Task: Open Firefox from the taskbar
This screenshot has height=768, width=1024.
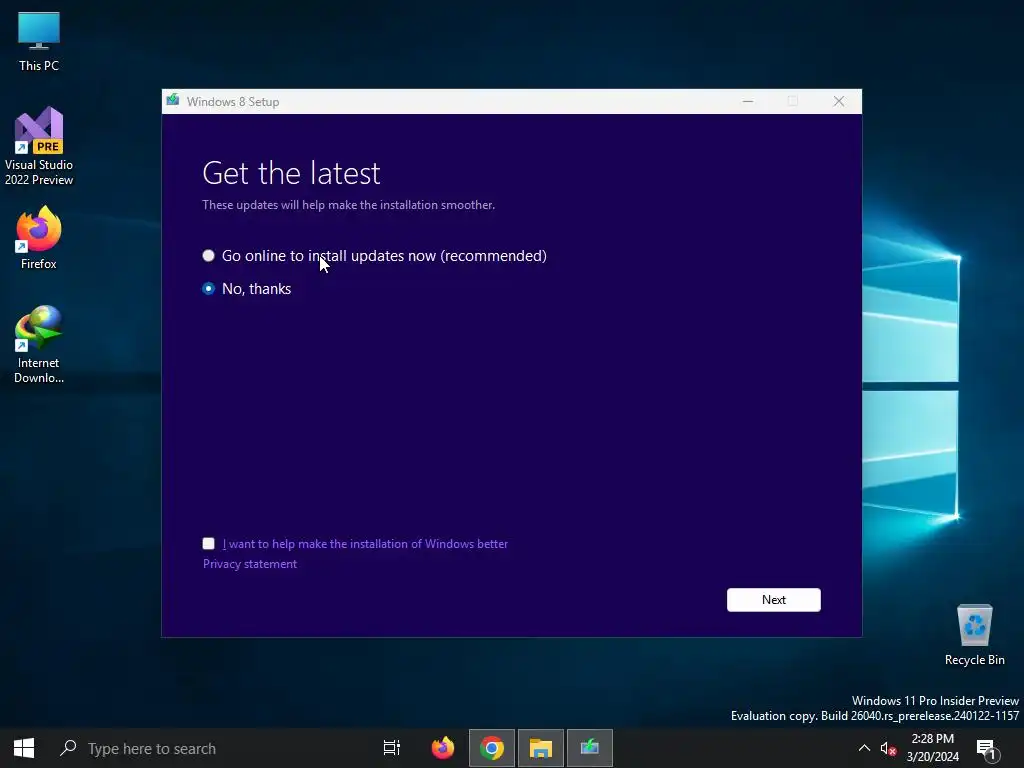Action: (443, 748)
